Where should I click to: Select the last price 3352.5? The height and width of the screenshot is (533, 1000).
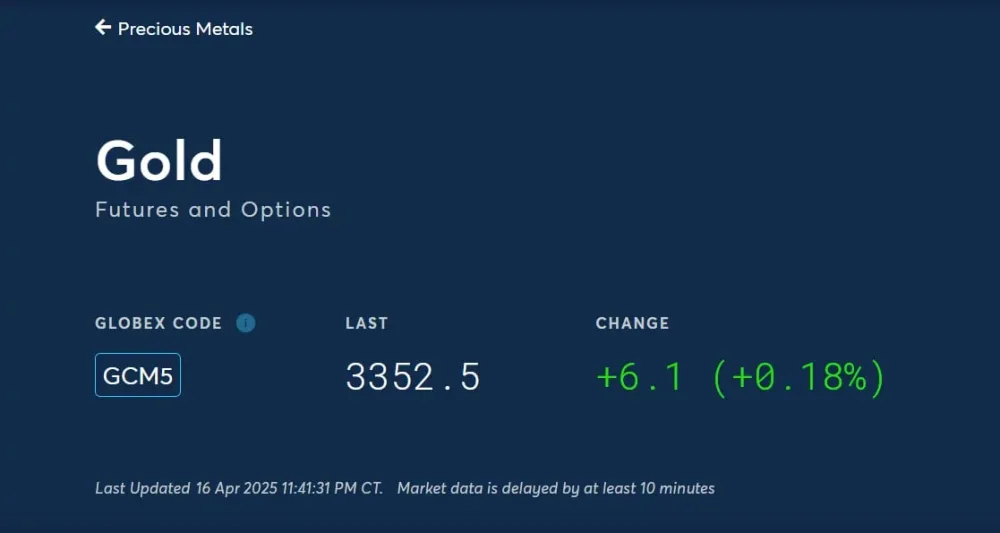pyautogui.click(x=413, y=377)
